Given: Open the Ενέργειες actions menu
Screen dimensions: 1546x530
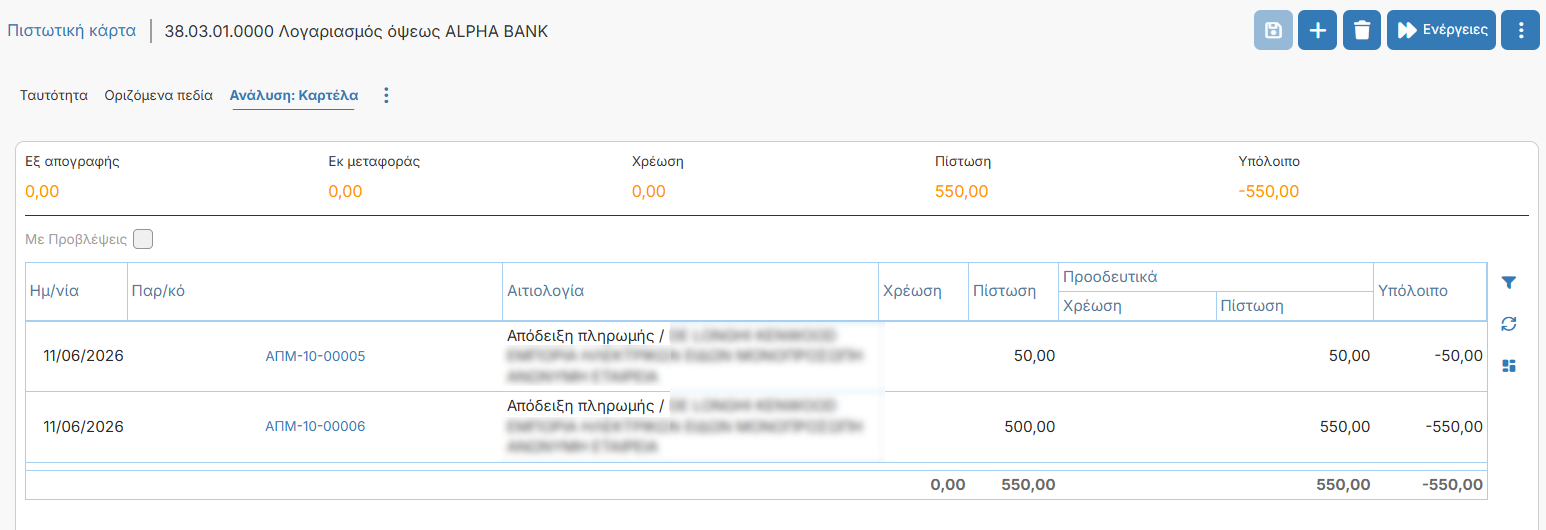Looking at the screenshot, I should click(1441, 30).
